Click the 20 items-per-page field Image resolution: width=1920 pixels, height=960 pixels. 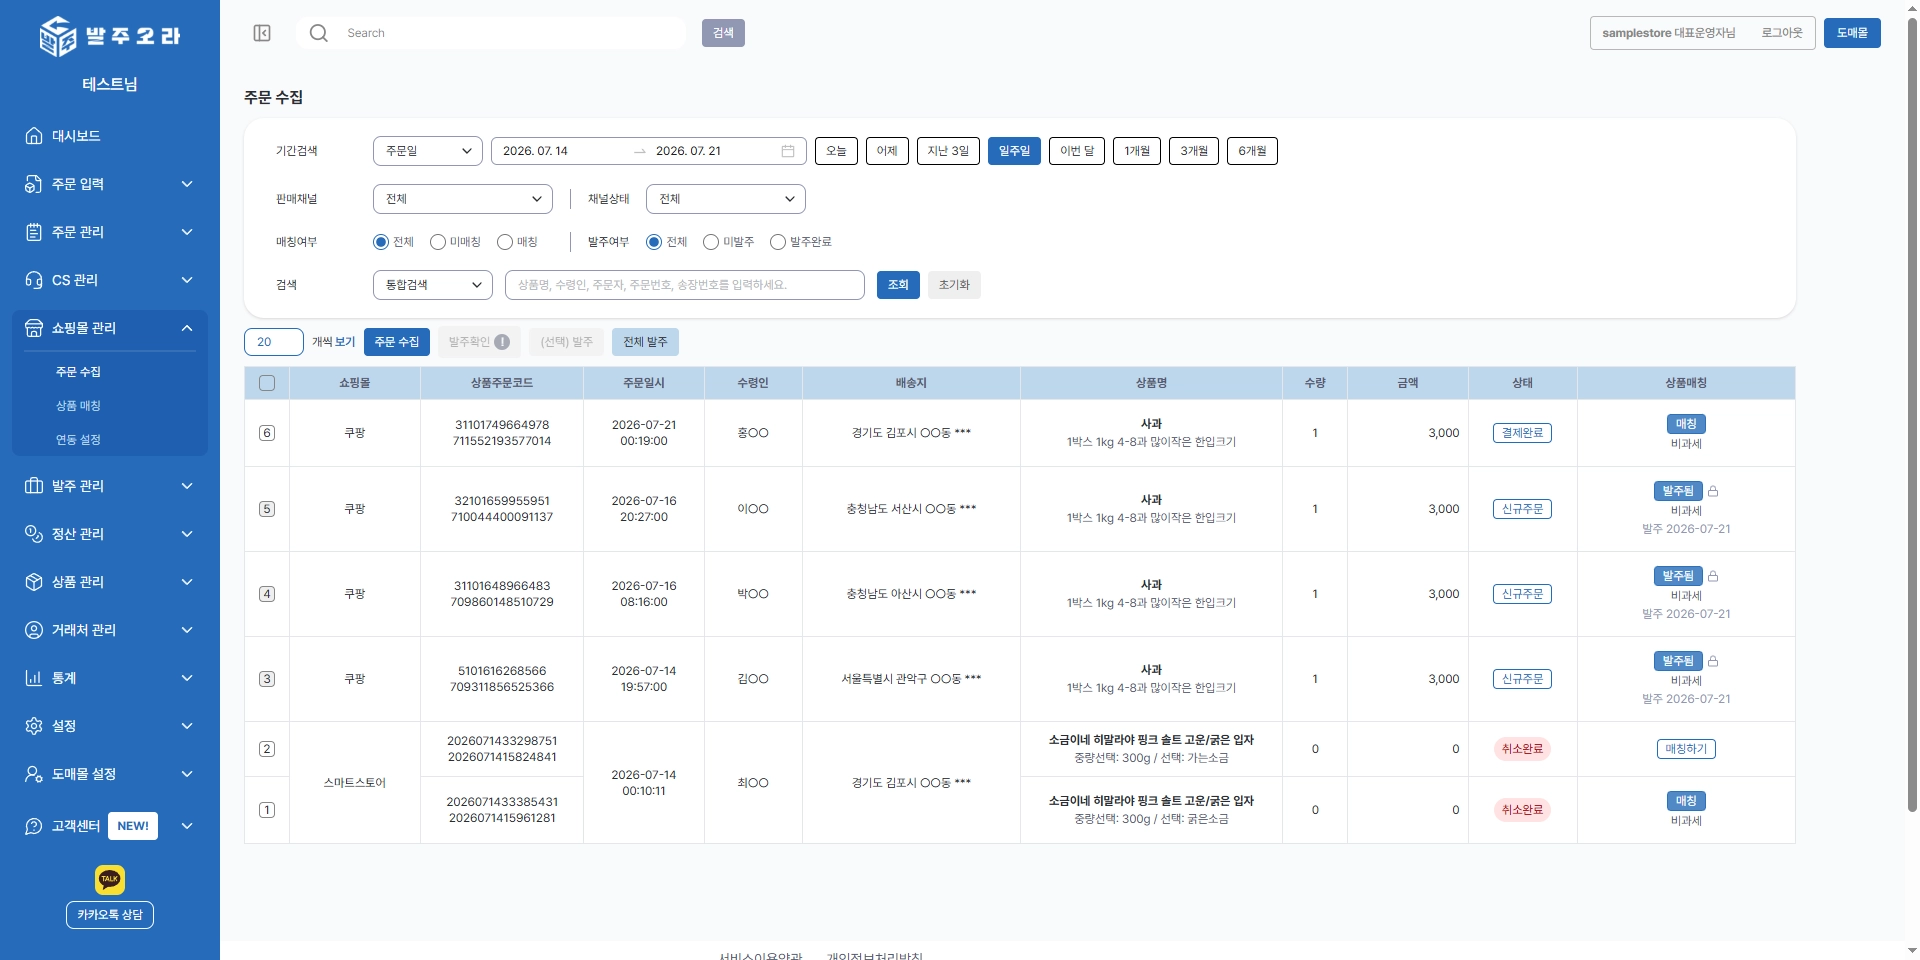click(x=274, y=342)
